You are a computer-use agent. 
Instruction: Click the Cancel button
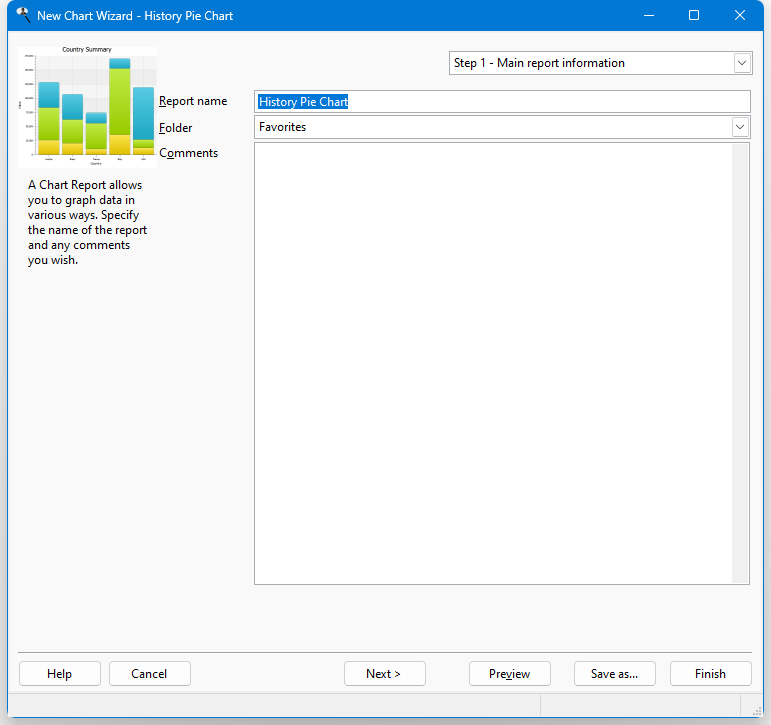(149, 673)
